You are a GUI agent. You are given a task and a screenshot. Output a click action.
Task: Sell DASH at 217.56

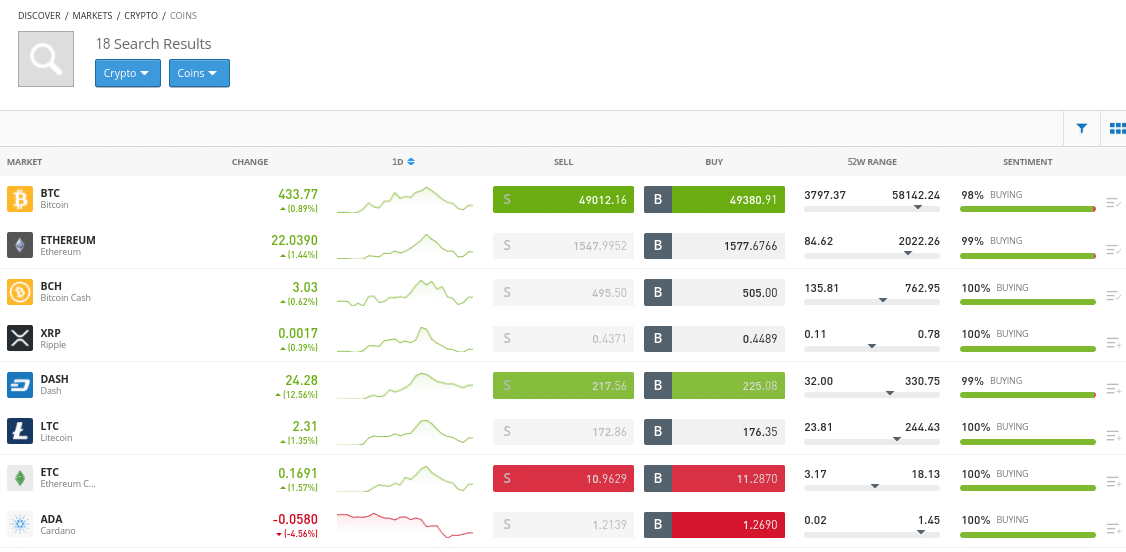564,385
